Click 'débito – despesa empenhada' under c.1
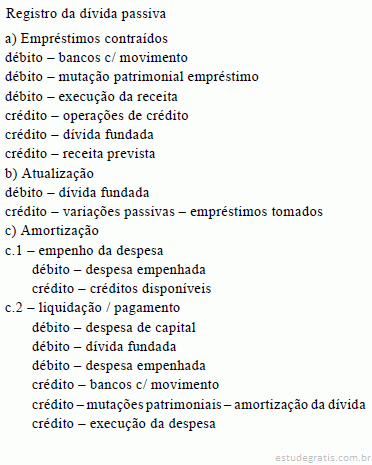 (119, 270)
